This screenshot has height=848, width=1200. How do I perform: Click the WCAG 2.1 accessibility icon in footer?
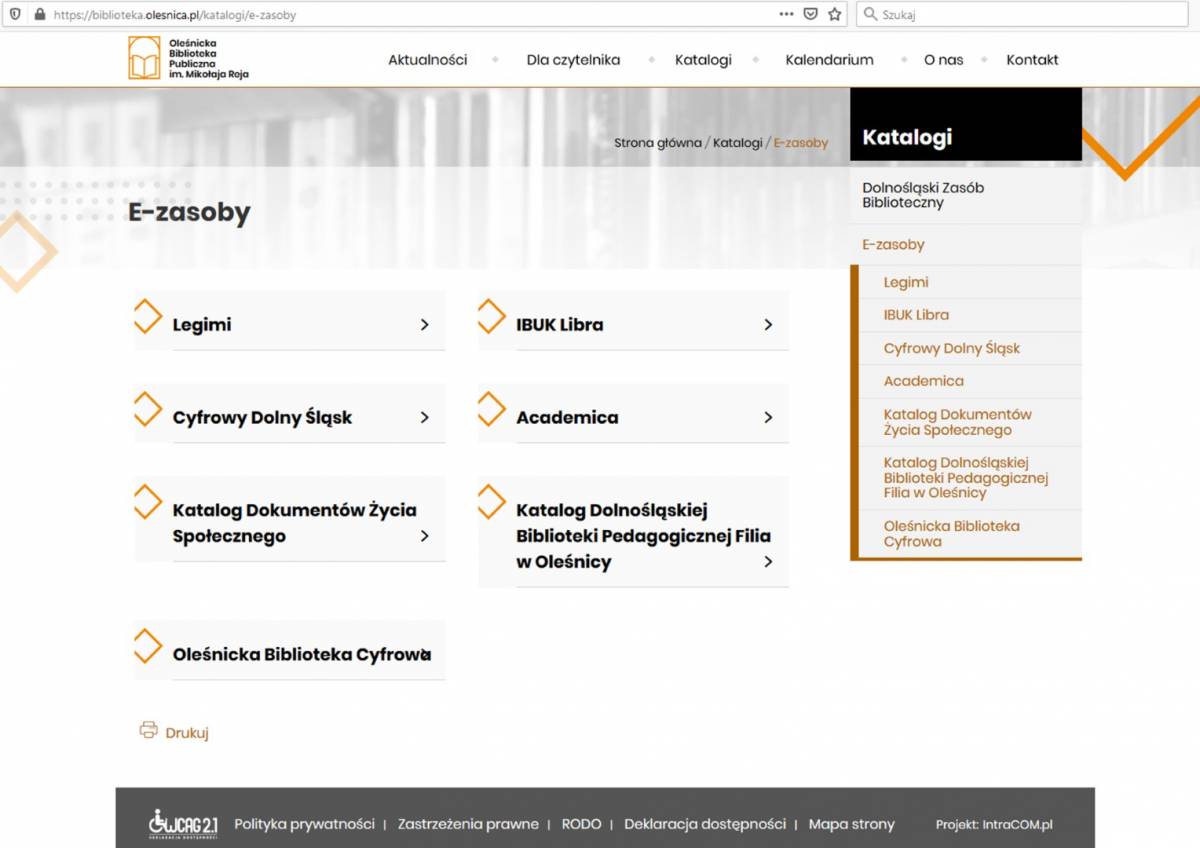(x=183, y=824)
